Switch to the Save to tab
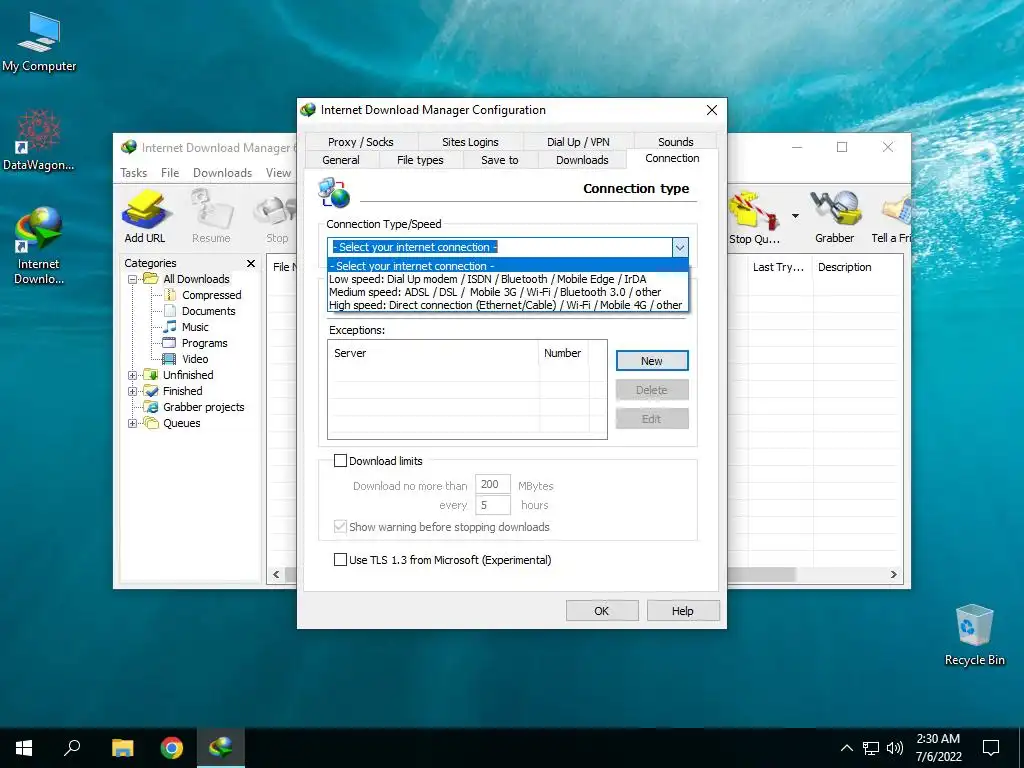The width and height of the screenshot is (1024, 768). tap(500, 160)
